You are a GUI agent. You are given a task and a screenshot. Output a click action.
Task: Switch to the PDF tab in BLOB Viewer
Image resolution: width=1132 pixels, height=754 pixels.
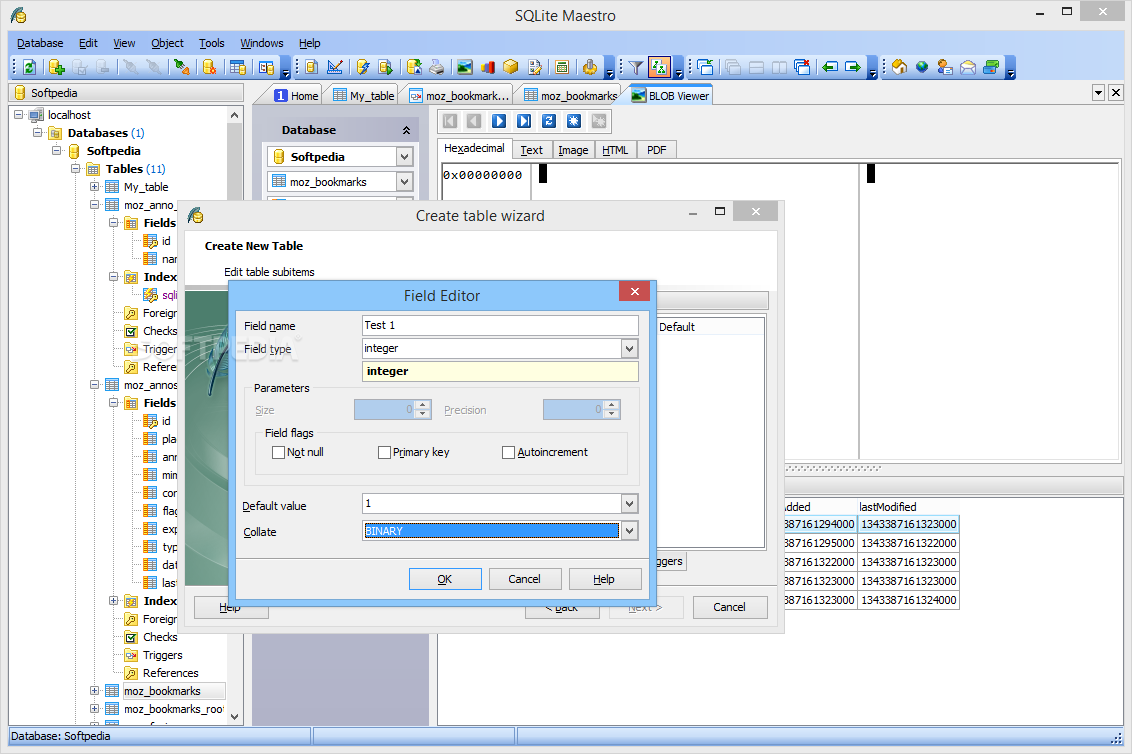point(656,150)
